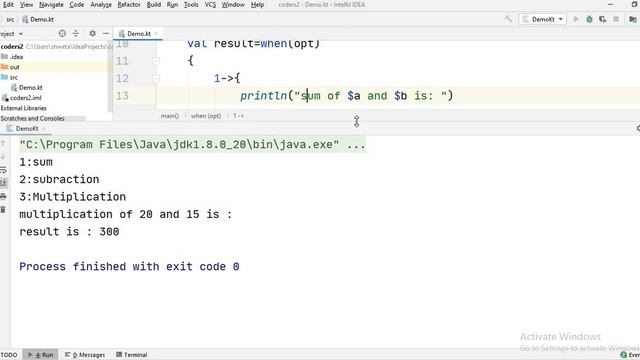Click the 1-> editor breadcrumb segment
640x360 pixels.
click(x=238, y=116)
